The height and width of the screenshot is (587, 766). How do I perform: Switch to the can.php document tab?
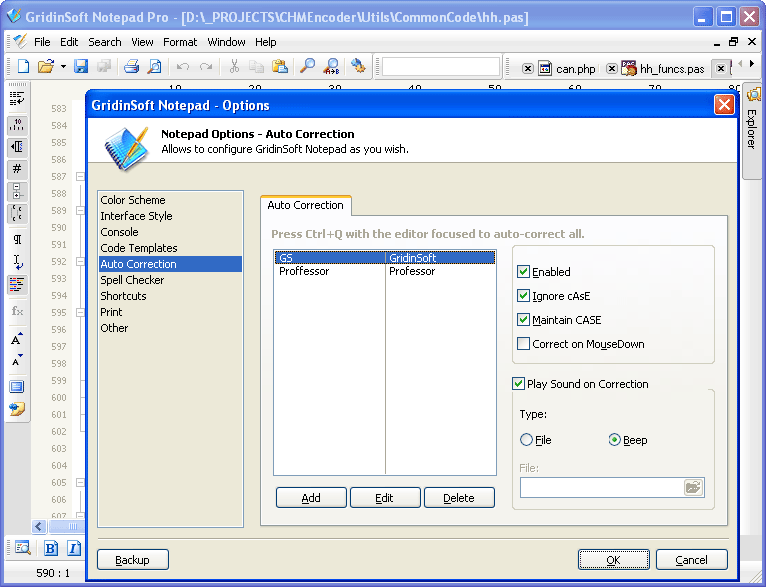[x=567, y=68]
